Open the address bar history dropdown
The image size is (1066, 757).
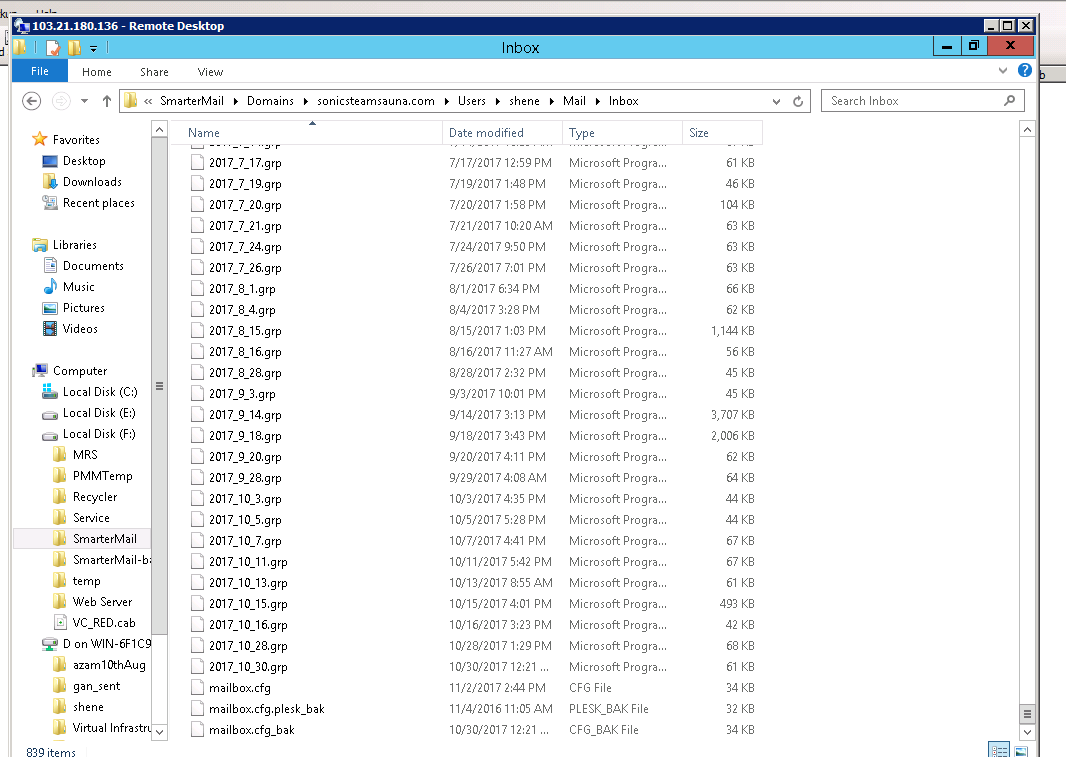[x=777, y=101]
